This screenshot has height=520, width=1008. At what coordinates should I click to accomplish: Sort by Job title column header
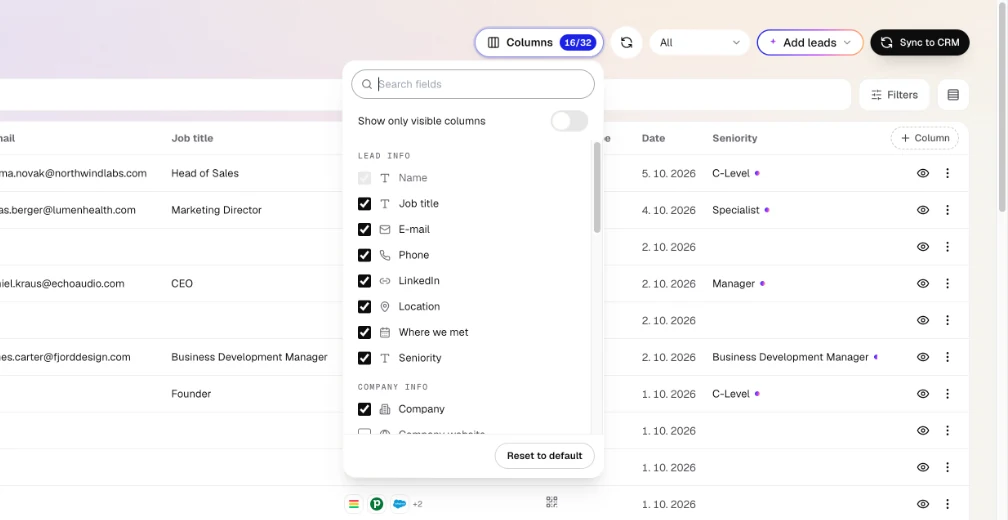[x=192, y=138]
